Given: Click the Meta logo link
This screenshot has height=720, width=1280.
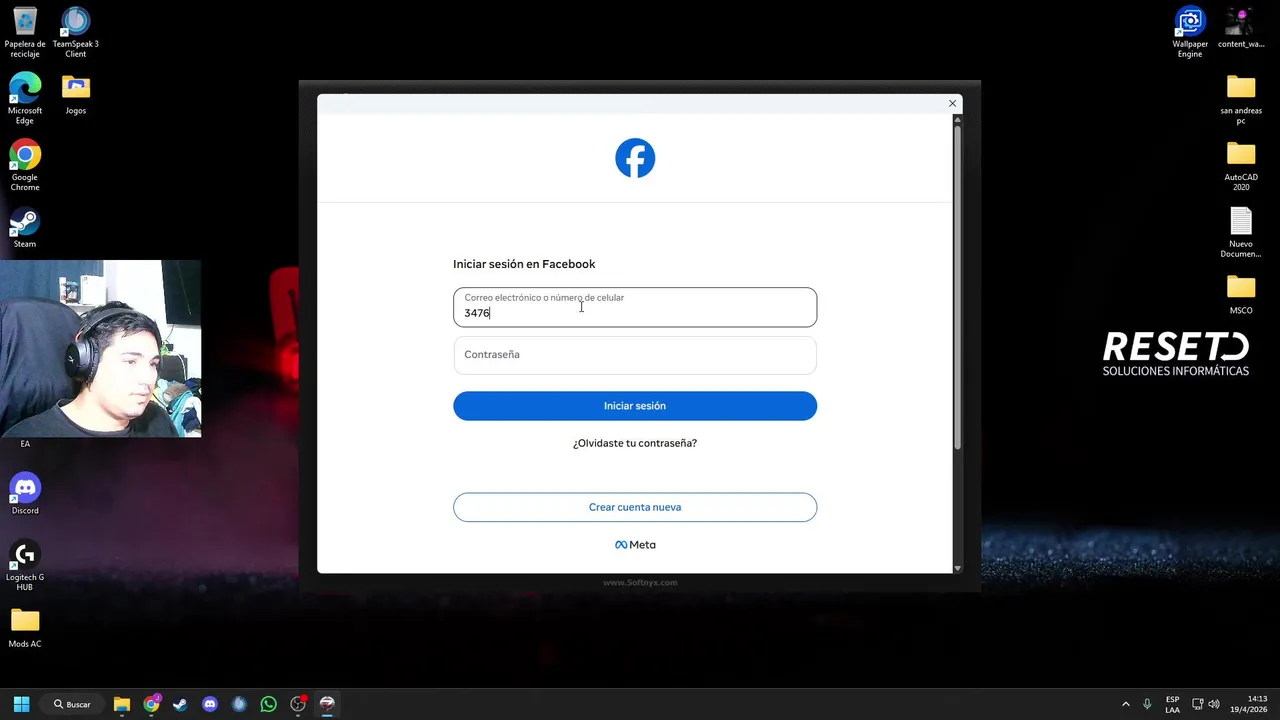Looking at the screenshot, I should tap(635, 545).
